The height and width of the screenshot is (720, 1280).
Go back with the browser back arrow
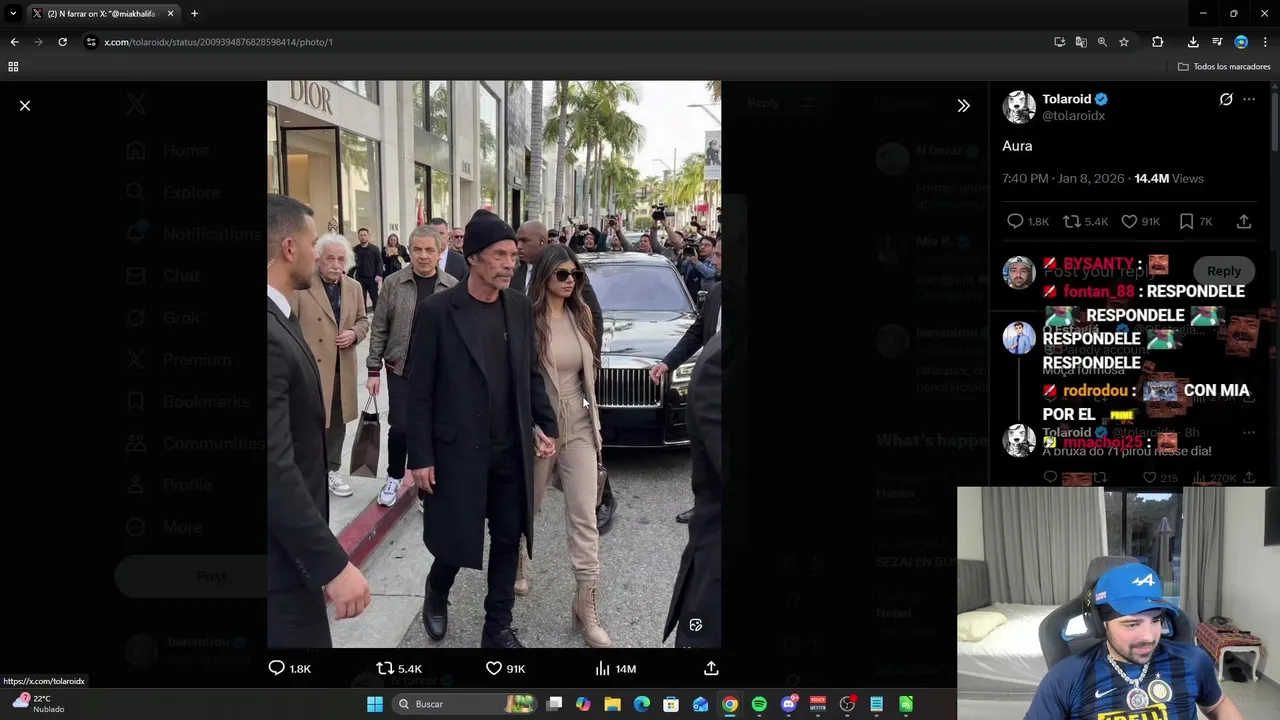[14, 42]
